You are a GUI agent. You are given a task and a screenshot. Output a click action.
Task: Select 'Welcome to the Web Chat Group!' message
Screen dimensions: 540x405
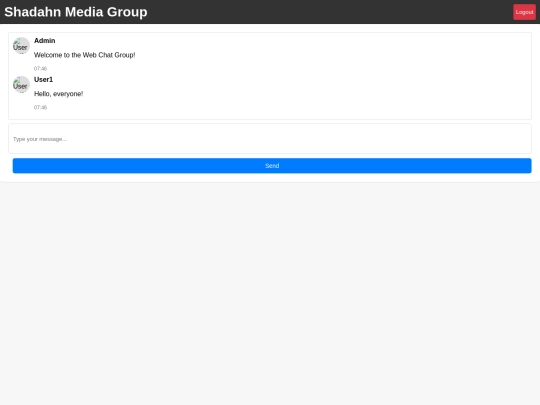tap(85, 55)
